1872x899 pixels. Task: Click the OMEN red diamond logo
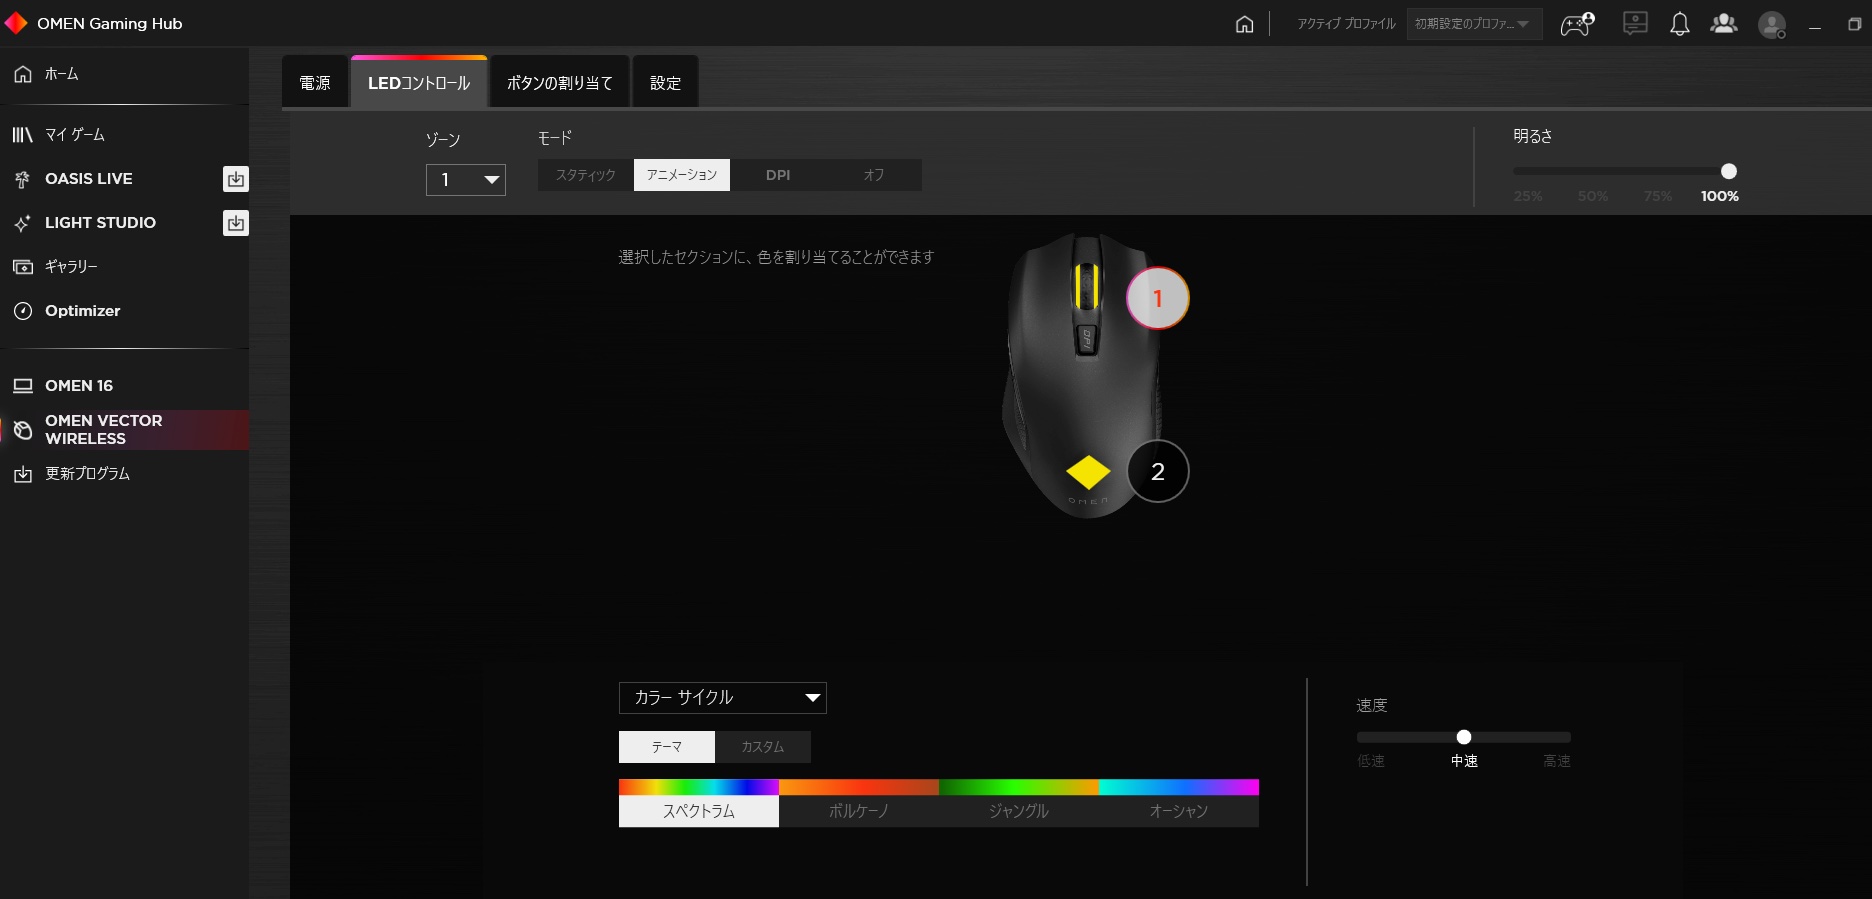[16, 22]
